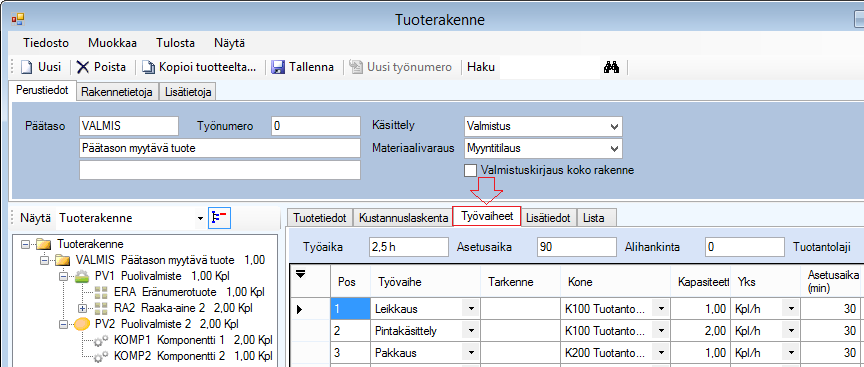The image size is (864, 367).
Task: Open the Näytä menu
Action: 230,43
